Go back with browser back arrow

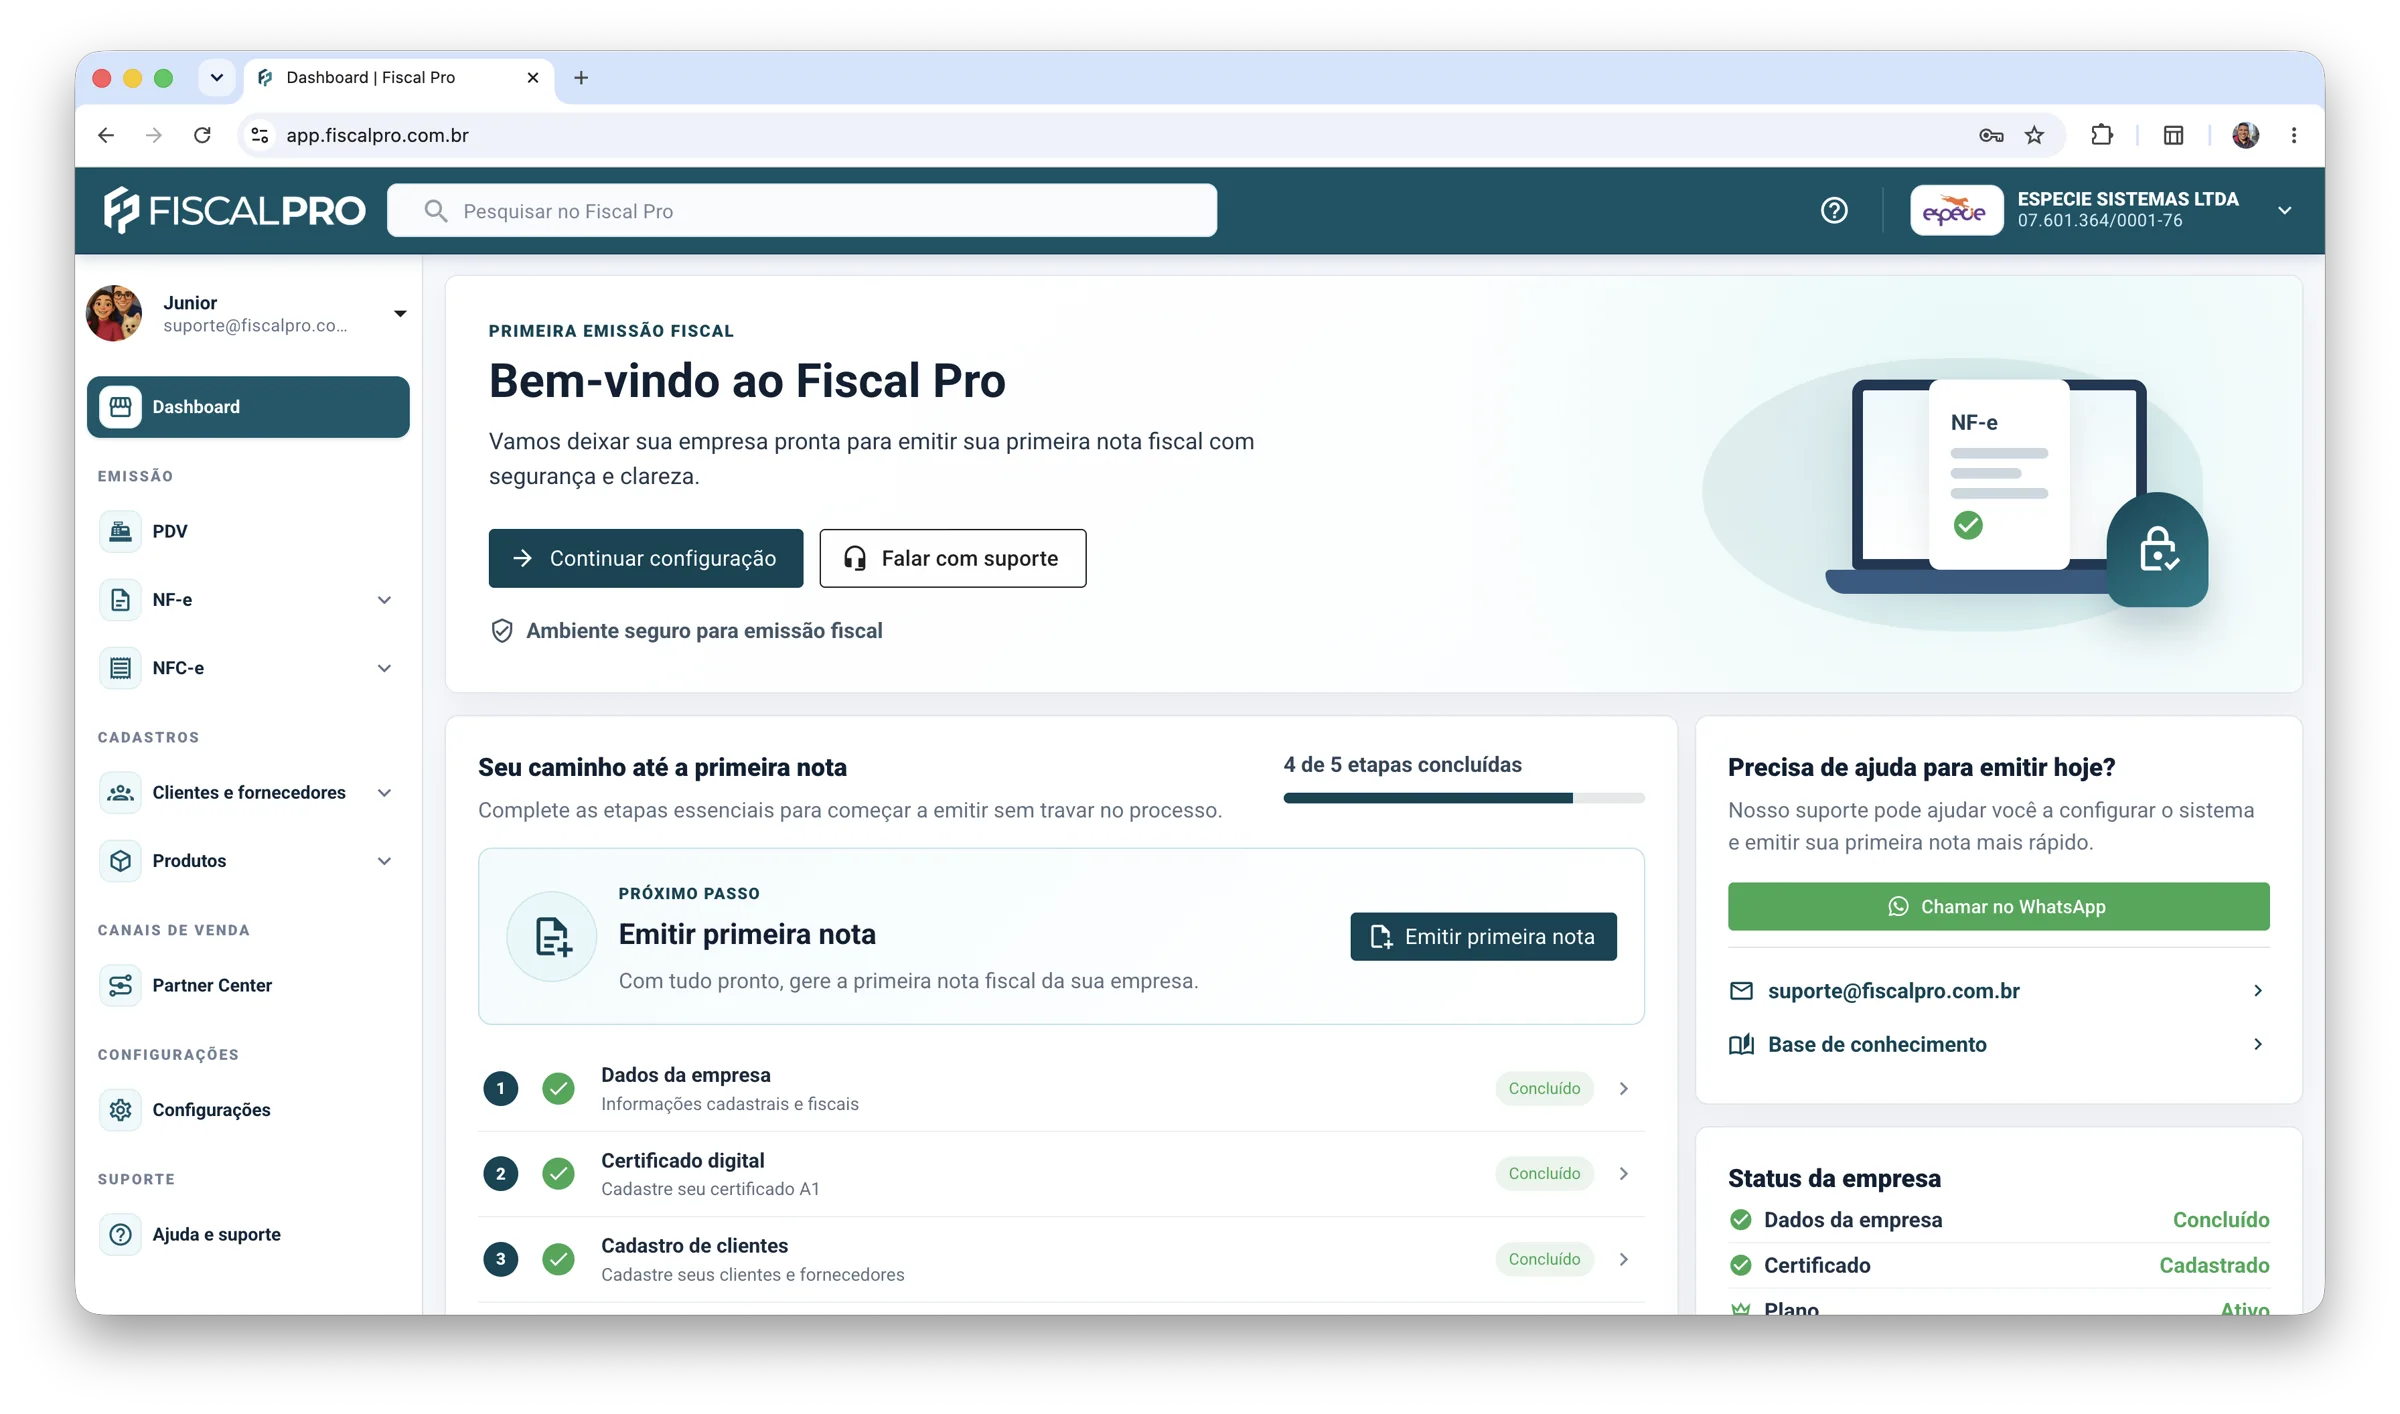click(x=106, y=135)
